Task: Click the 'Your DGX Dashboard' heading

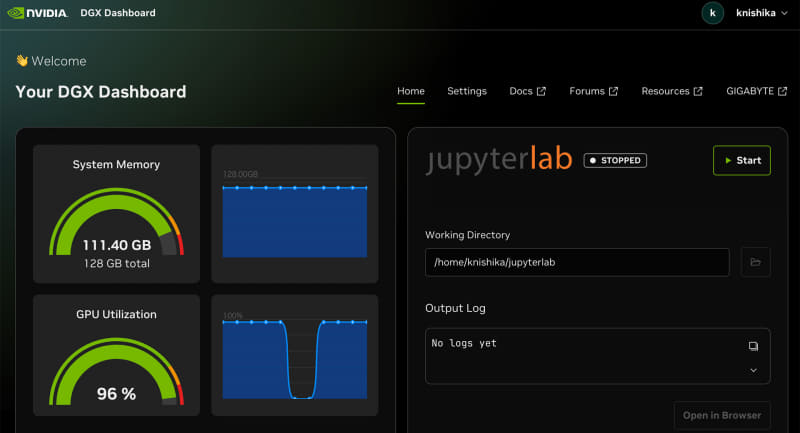Action: click(101, 92)
